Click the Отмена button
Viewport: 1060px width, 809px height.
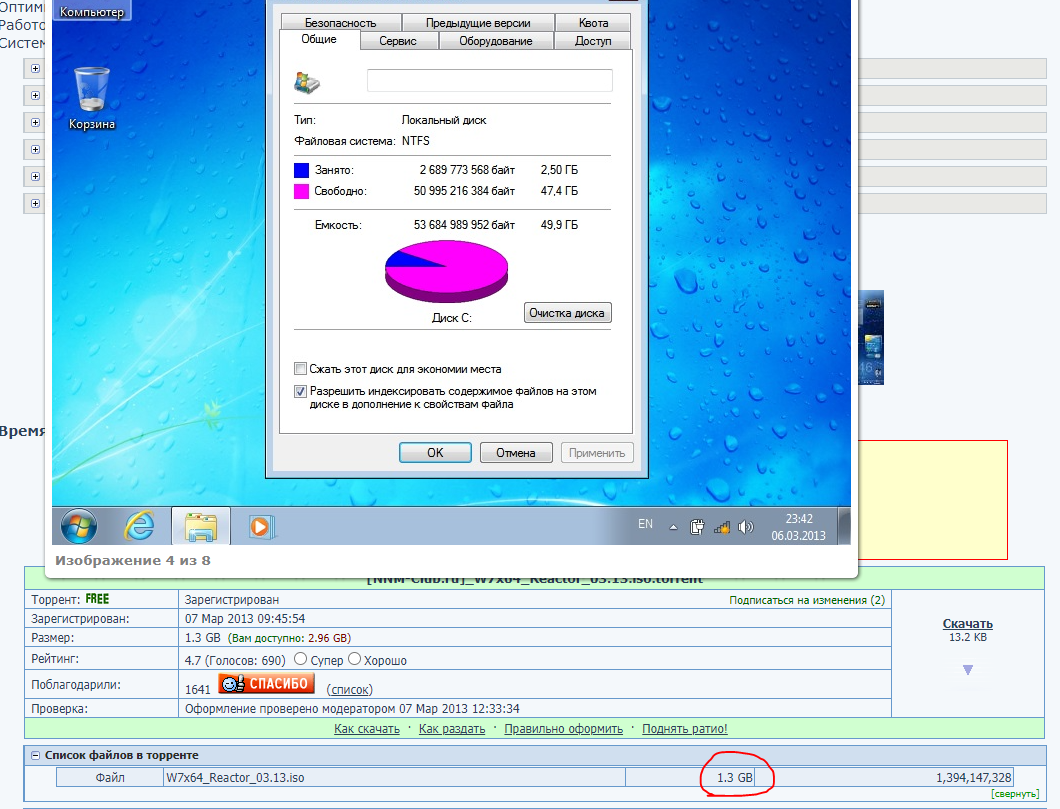[516, 452]
